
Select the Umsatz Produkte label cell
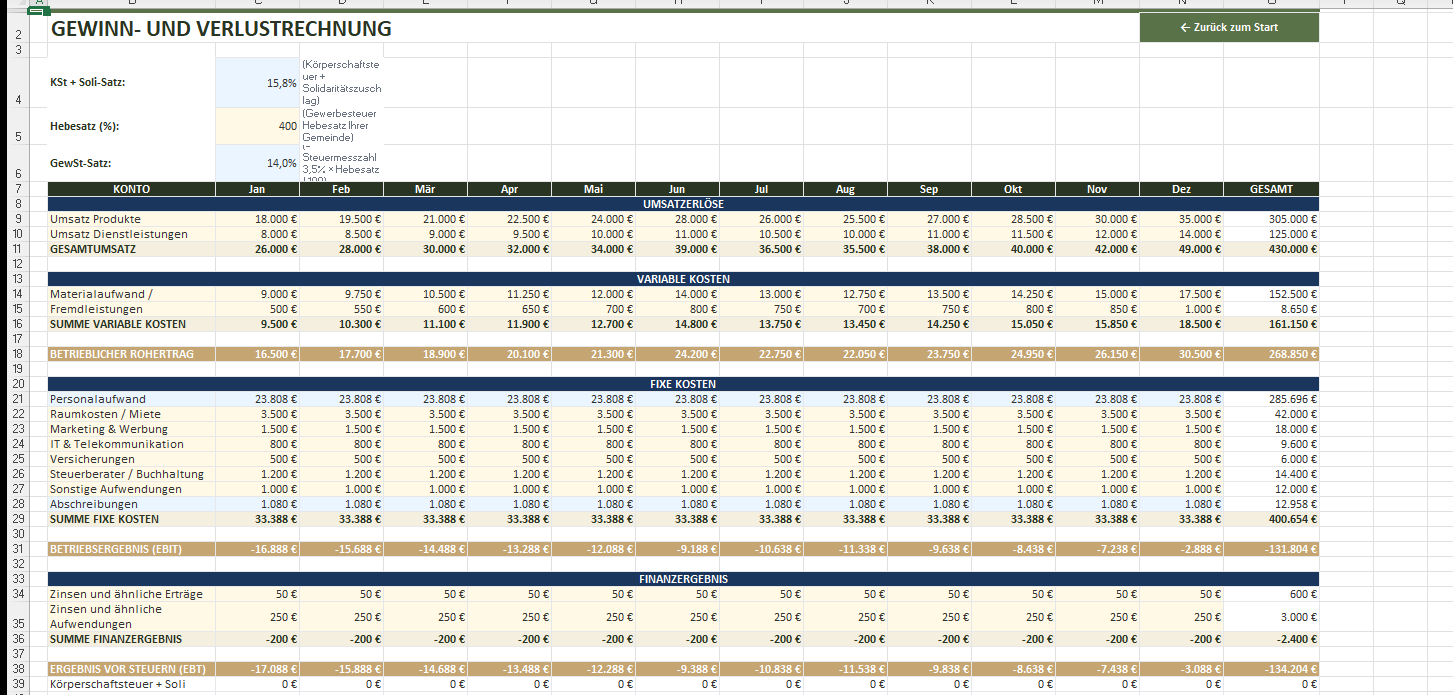(131, 219)
